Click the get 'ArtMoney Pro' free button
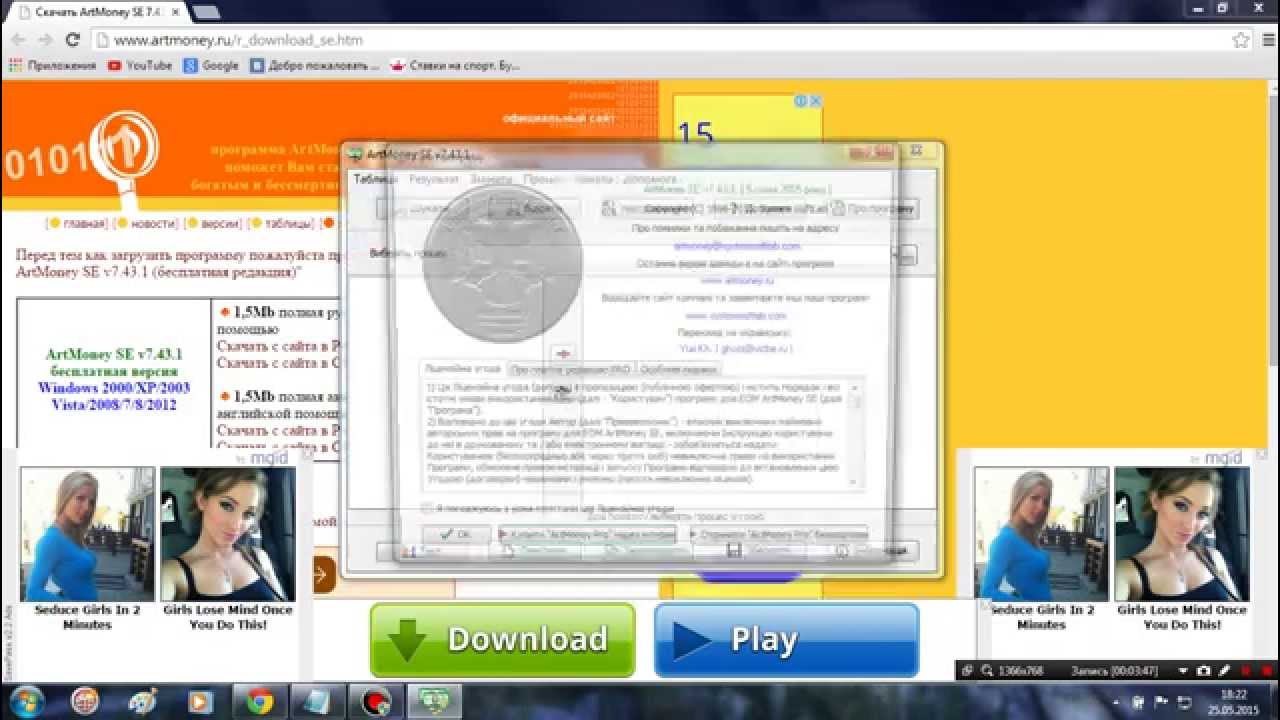The width and height of the screenshot is (1280, 720). 779,535
